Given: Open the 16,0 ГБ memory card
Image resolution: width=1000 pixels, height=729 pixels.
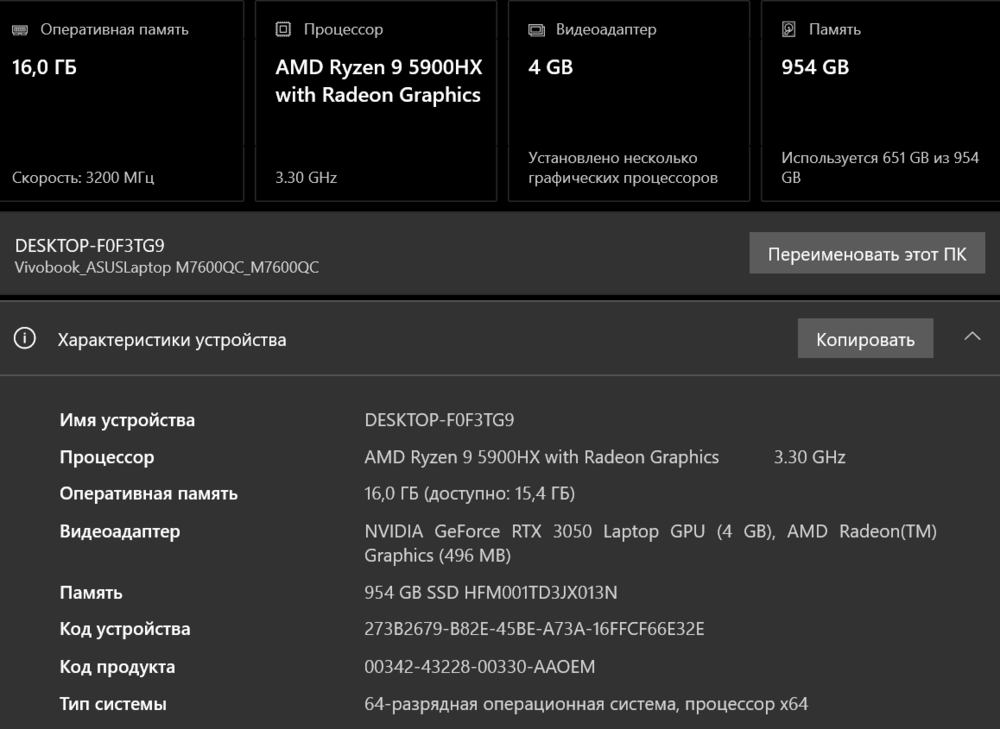Looking at the screenshot, I should 121,100.
